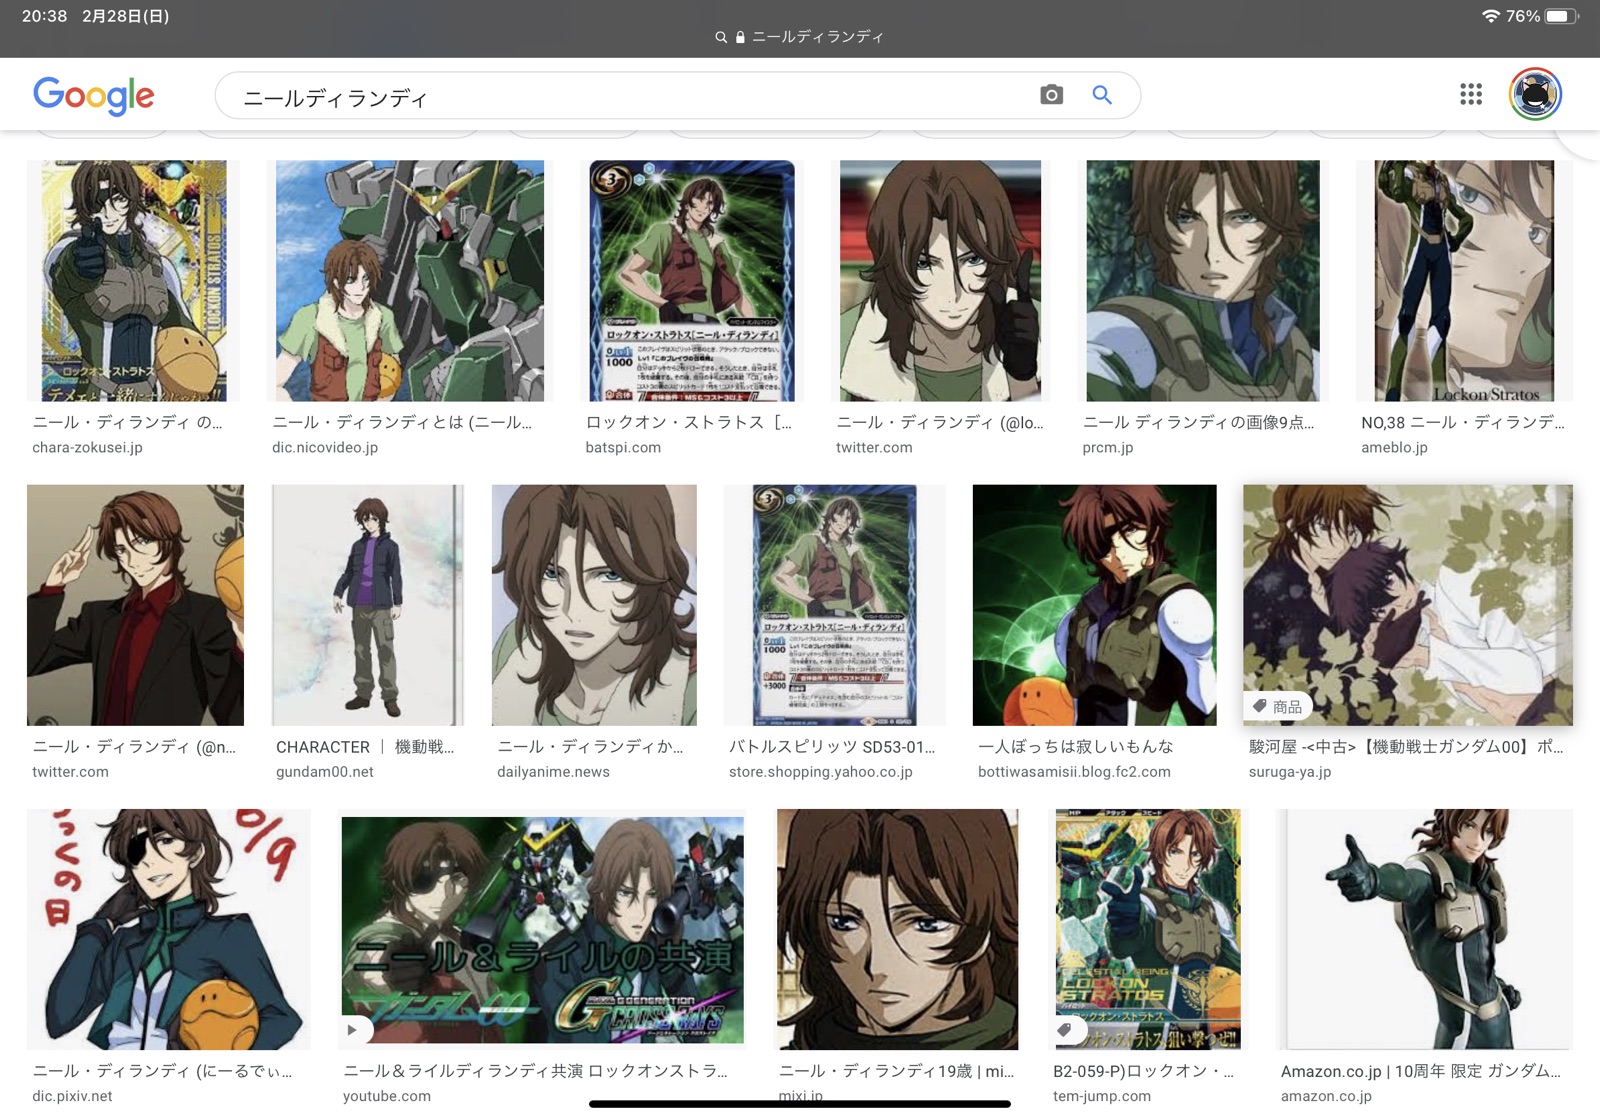
Task: Click source text suruga-ya.jp
Action: pyautogui.click(x=1290, y=771)
